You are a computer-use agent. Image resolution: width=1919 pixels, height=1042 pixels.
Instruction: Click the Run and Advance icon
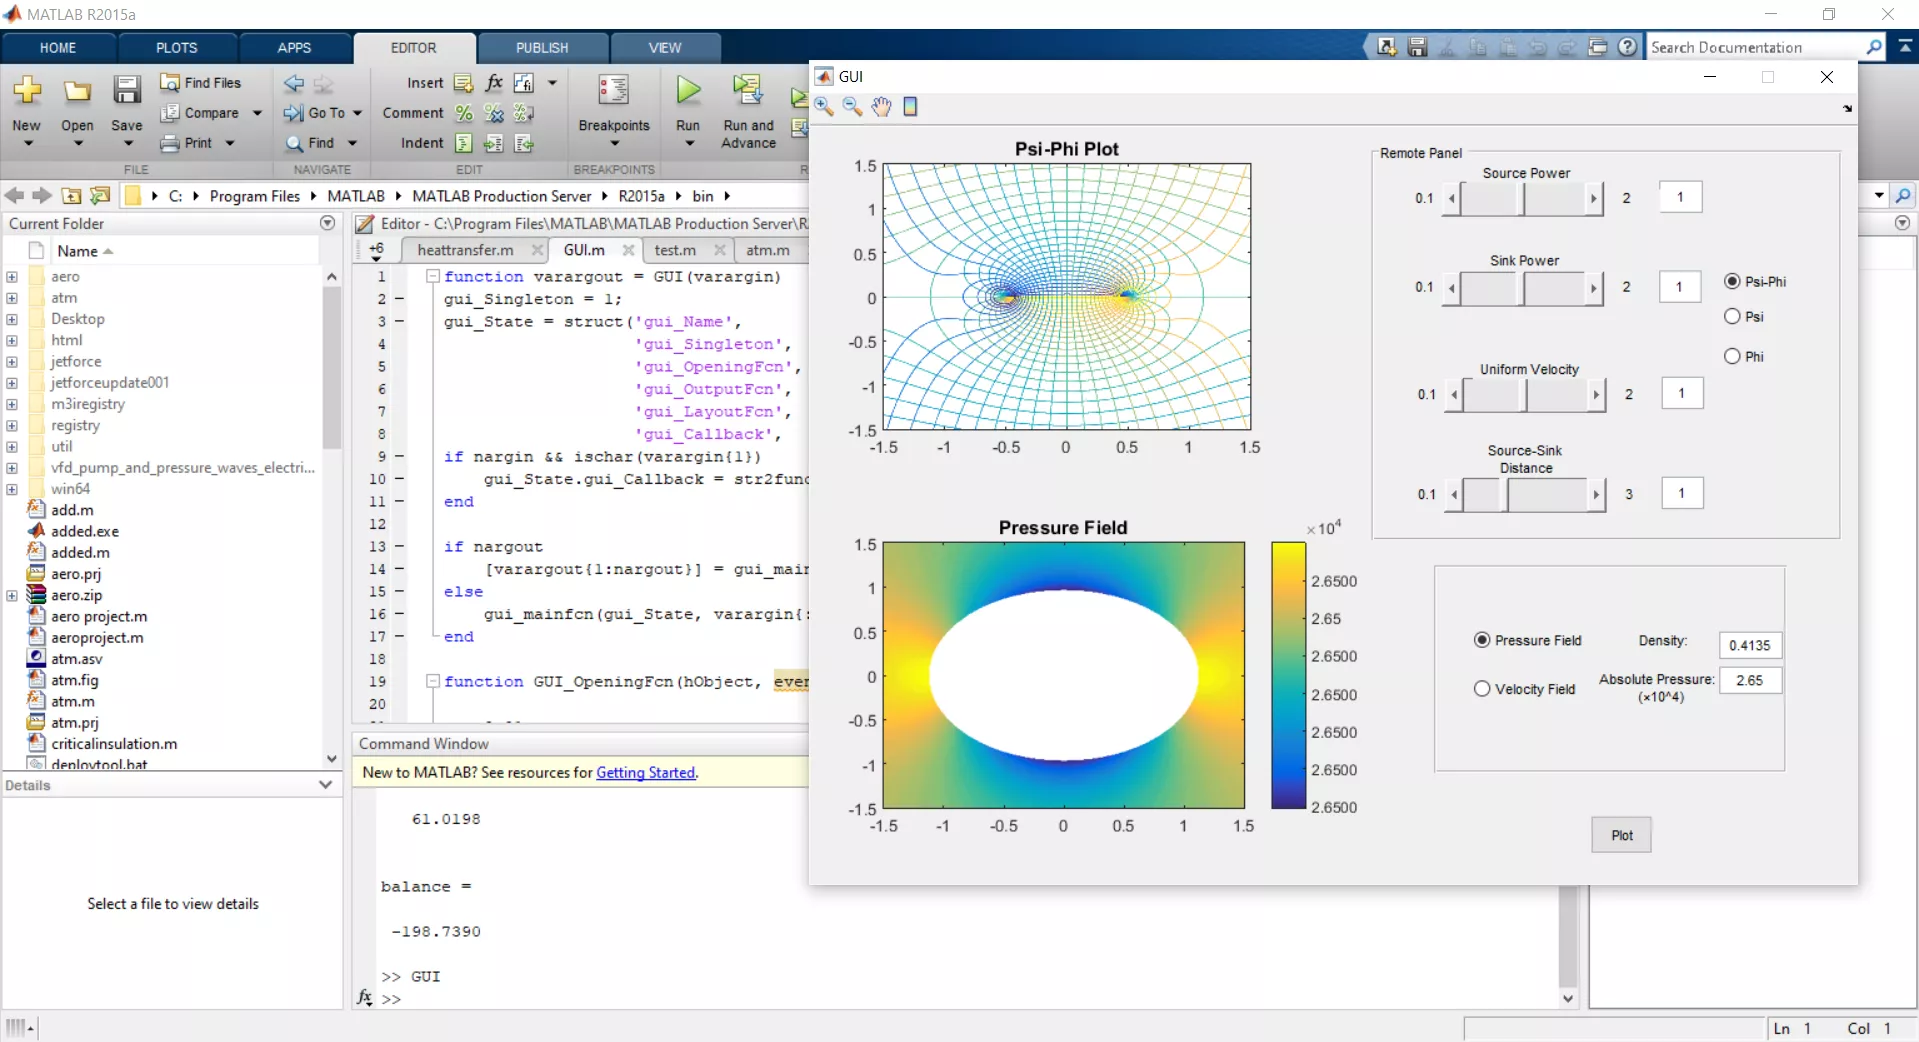tap(747, 91)
